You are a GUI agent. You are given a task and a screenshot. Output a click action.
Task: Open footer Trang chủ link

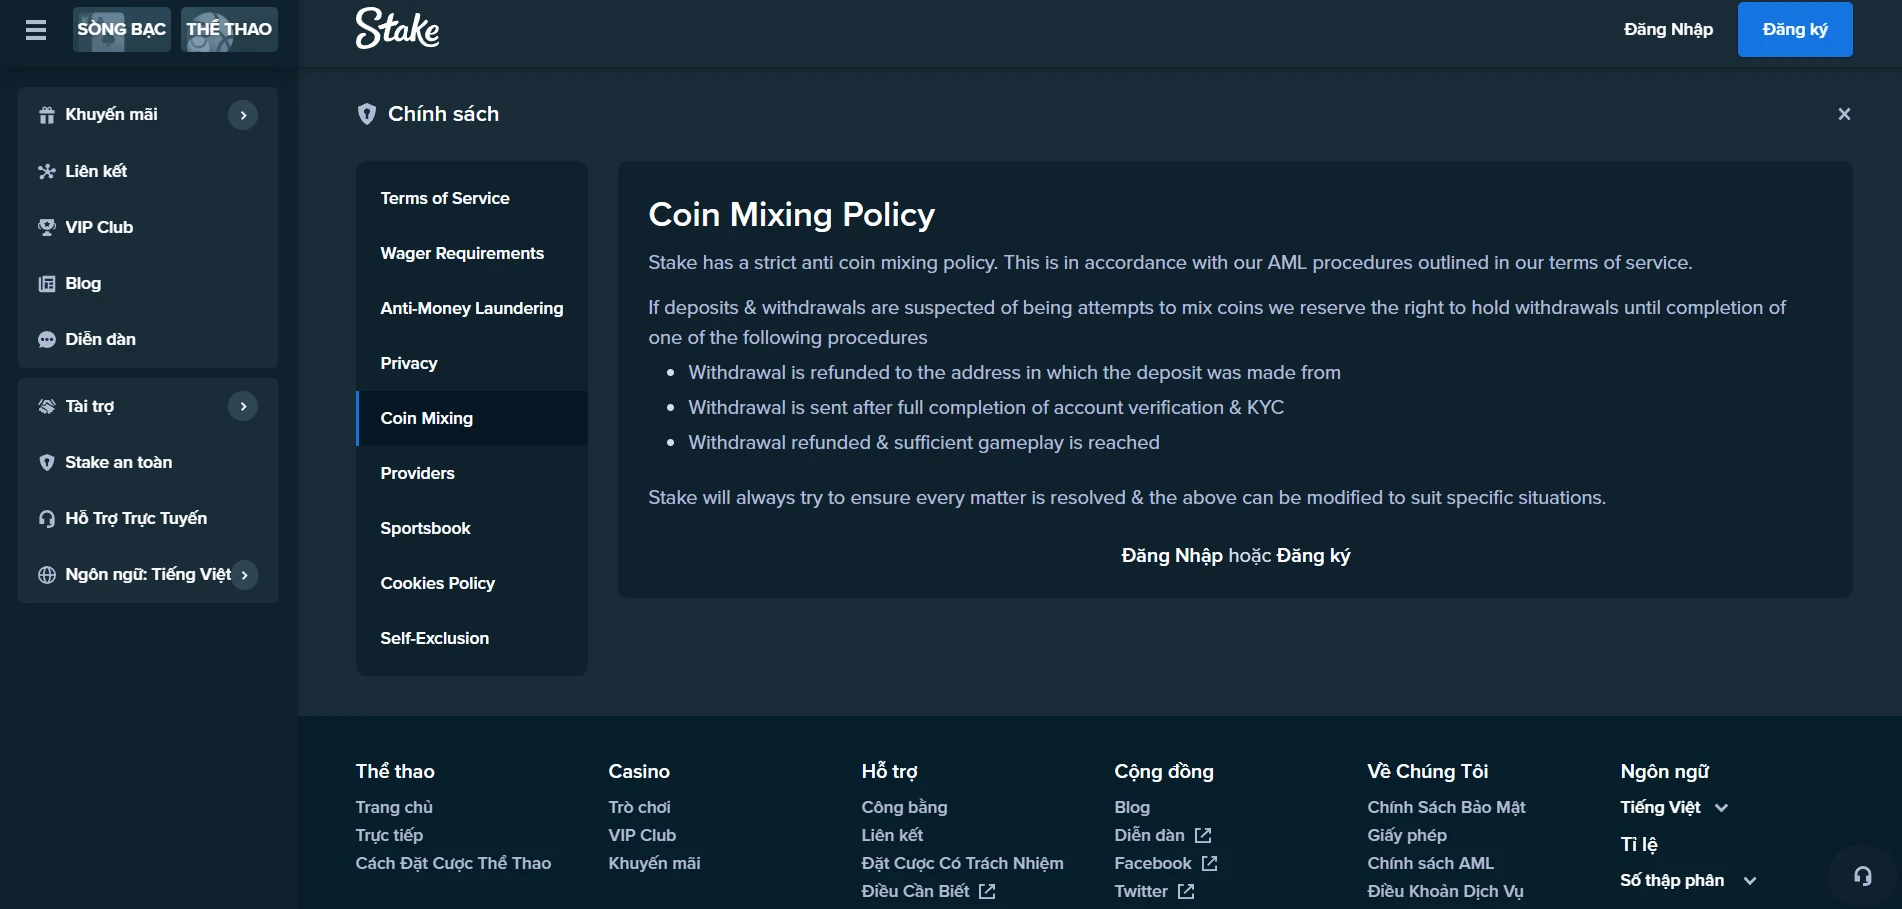[x=394, y=807]
